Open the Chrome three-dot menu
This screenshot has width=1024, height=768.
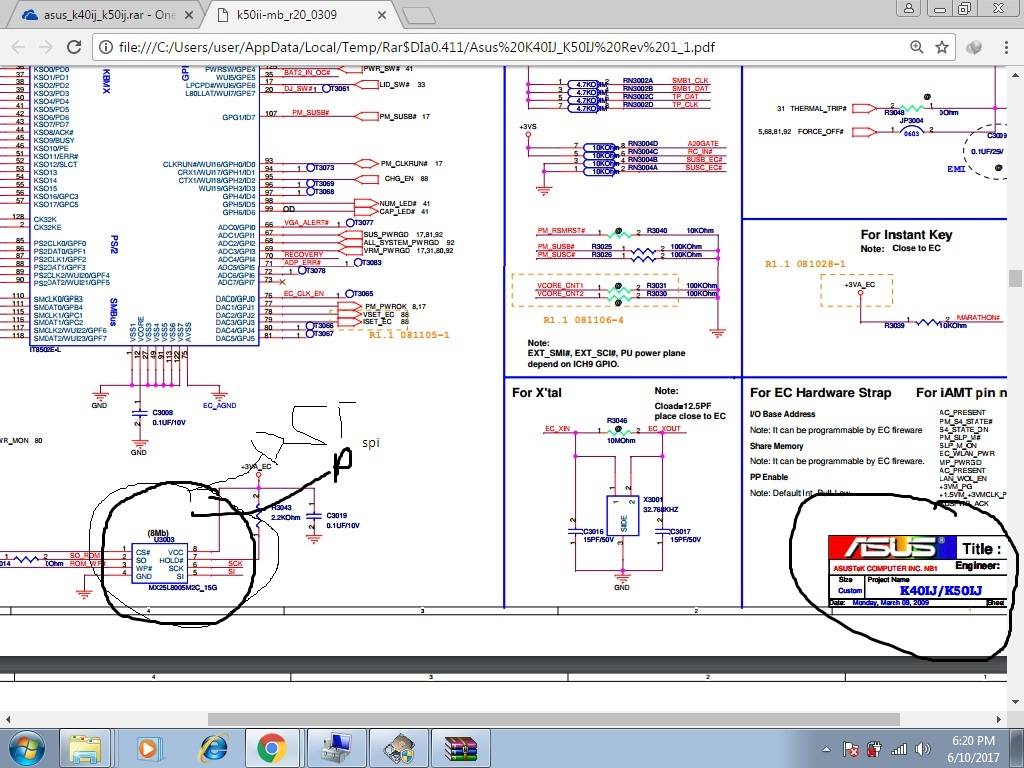click(1007, 47)
